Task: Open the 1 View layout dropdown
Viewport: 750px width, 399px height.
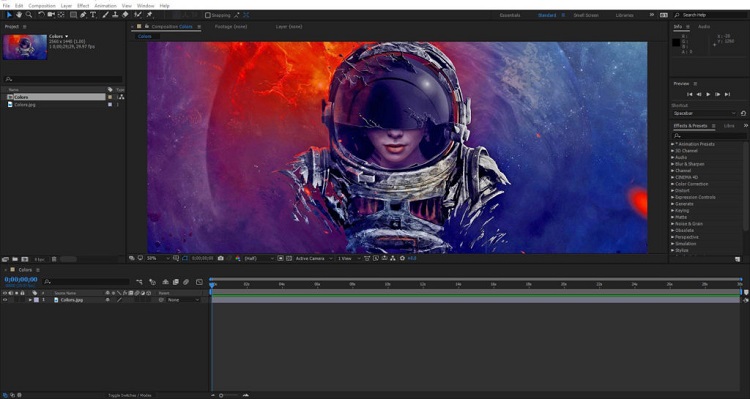Action: click(x=350, y=258)
